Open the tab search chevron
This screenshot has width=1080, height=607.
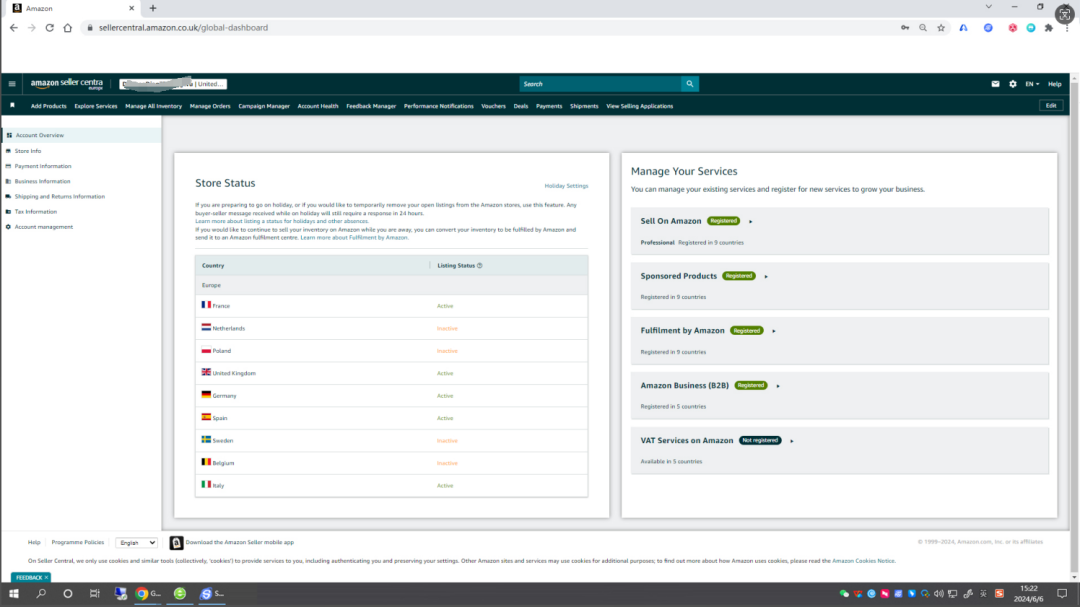[x=988, y=7]
